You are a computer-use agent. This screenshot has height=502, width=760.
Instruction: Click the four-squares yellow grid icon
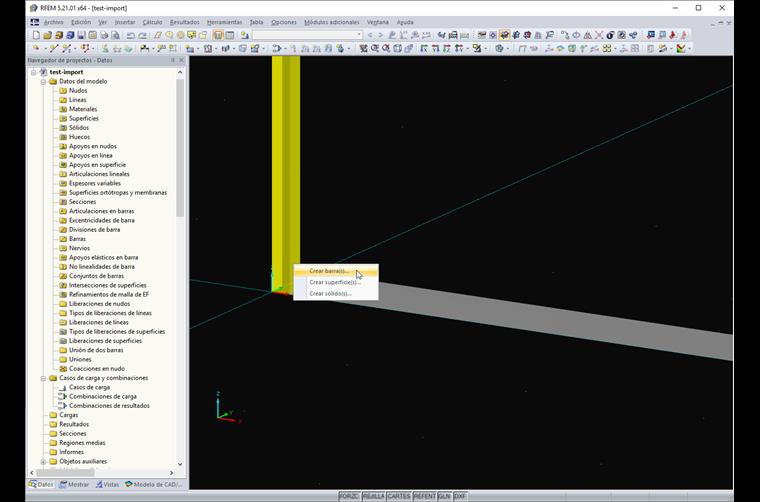[x=606, y=48]
